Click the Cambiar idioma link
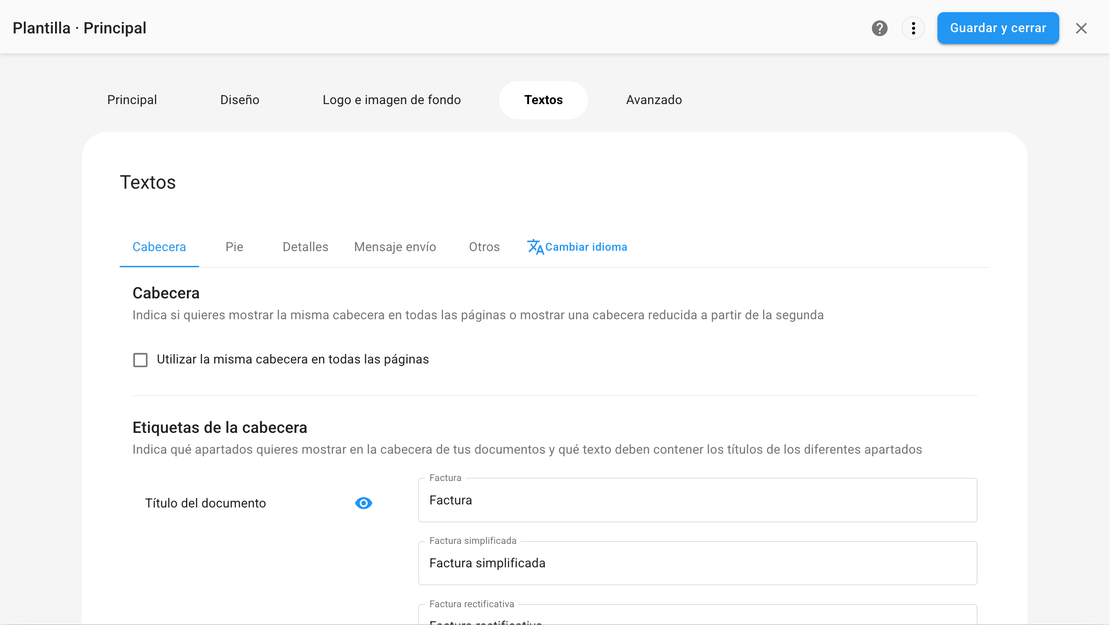 pyautogui.click(x=586, y=247)
